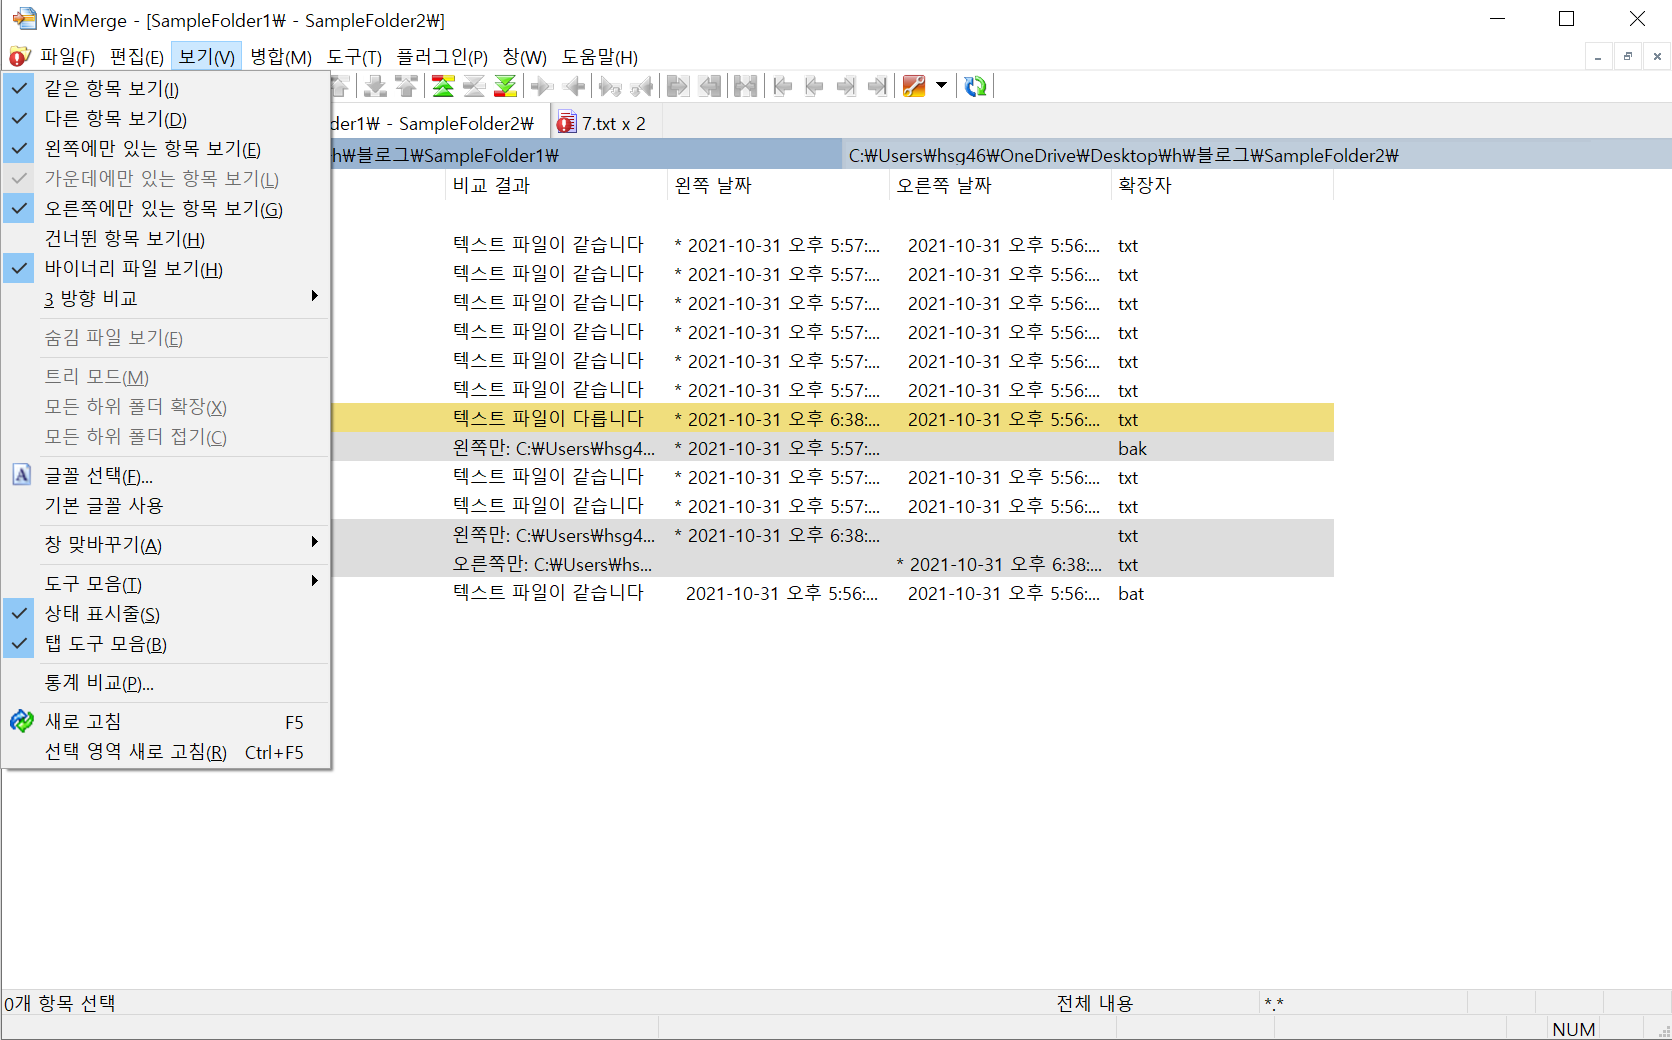The width and height of the screenshot is (1672, 1040).
Task: Click the First Difference toolbar icon
Action: [x=443, y=86]
